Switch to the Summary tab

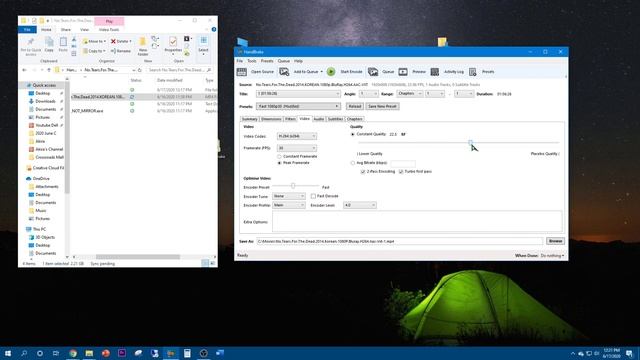[249, 119]
